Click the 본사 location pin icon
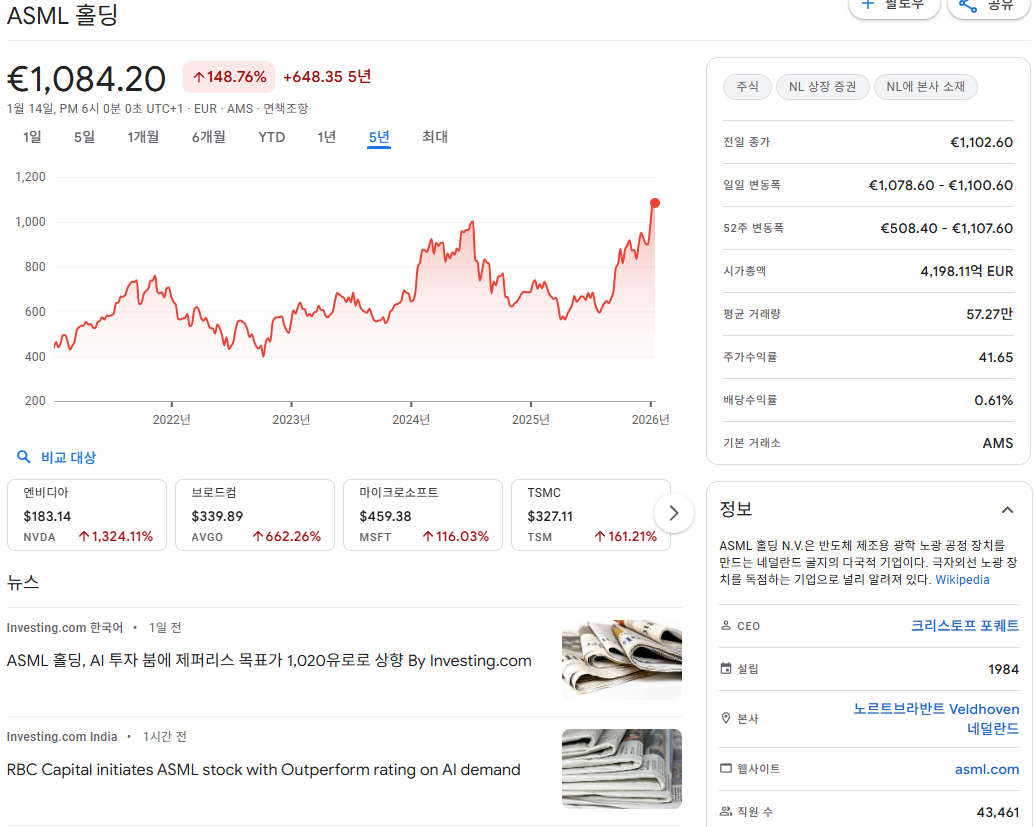 pyautogui.click(x=726, y=718)
